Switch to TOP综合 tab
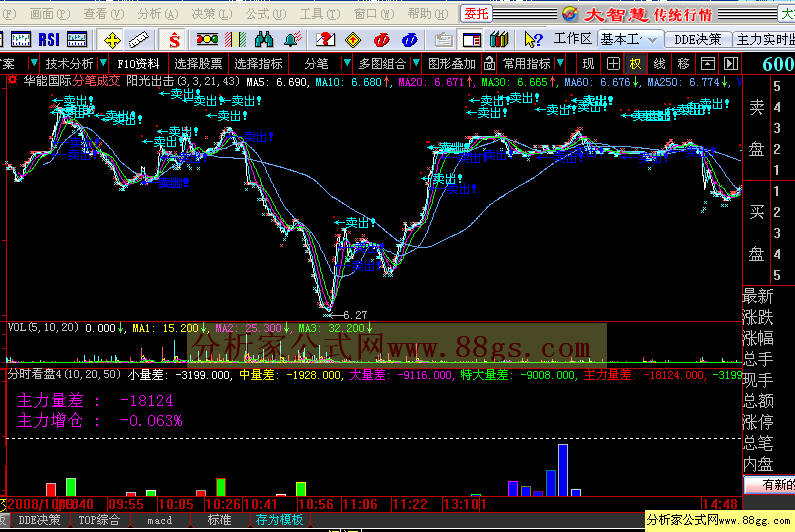The image size is (795, 532). pos(99,520)
